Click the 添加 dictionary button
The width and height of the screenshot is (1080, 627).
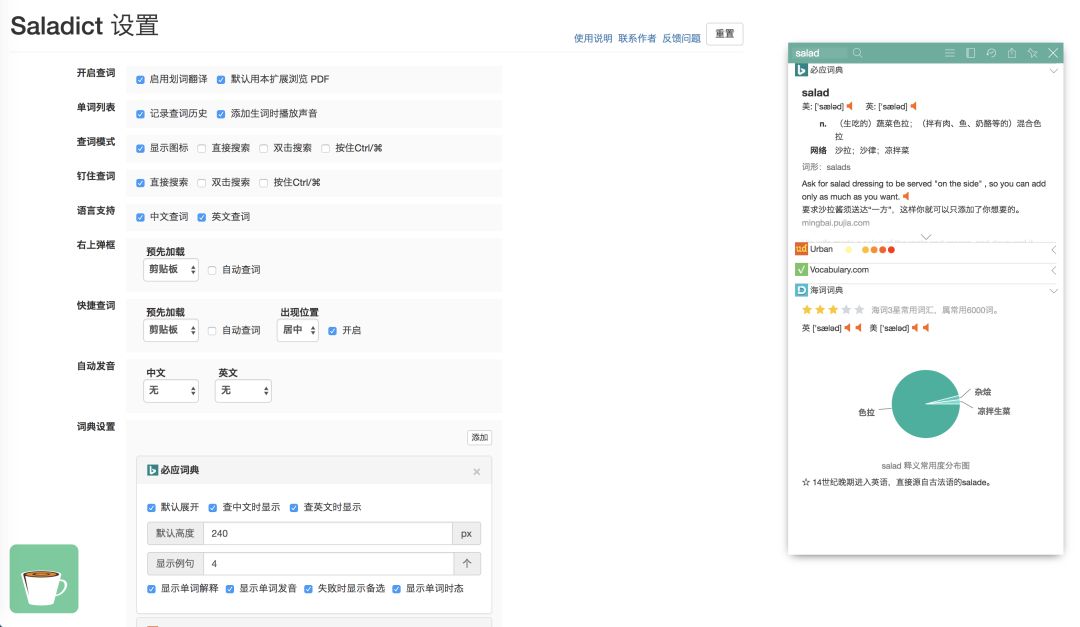pyautogui.click(x=480, y=438)
